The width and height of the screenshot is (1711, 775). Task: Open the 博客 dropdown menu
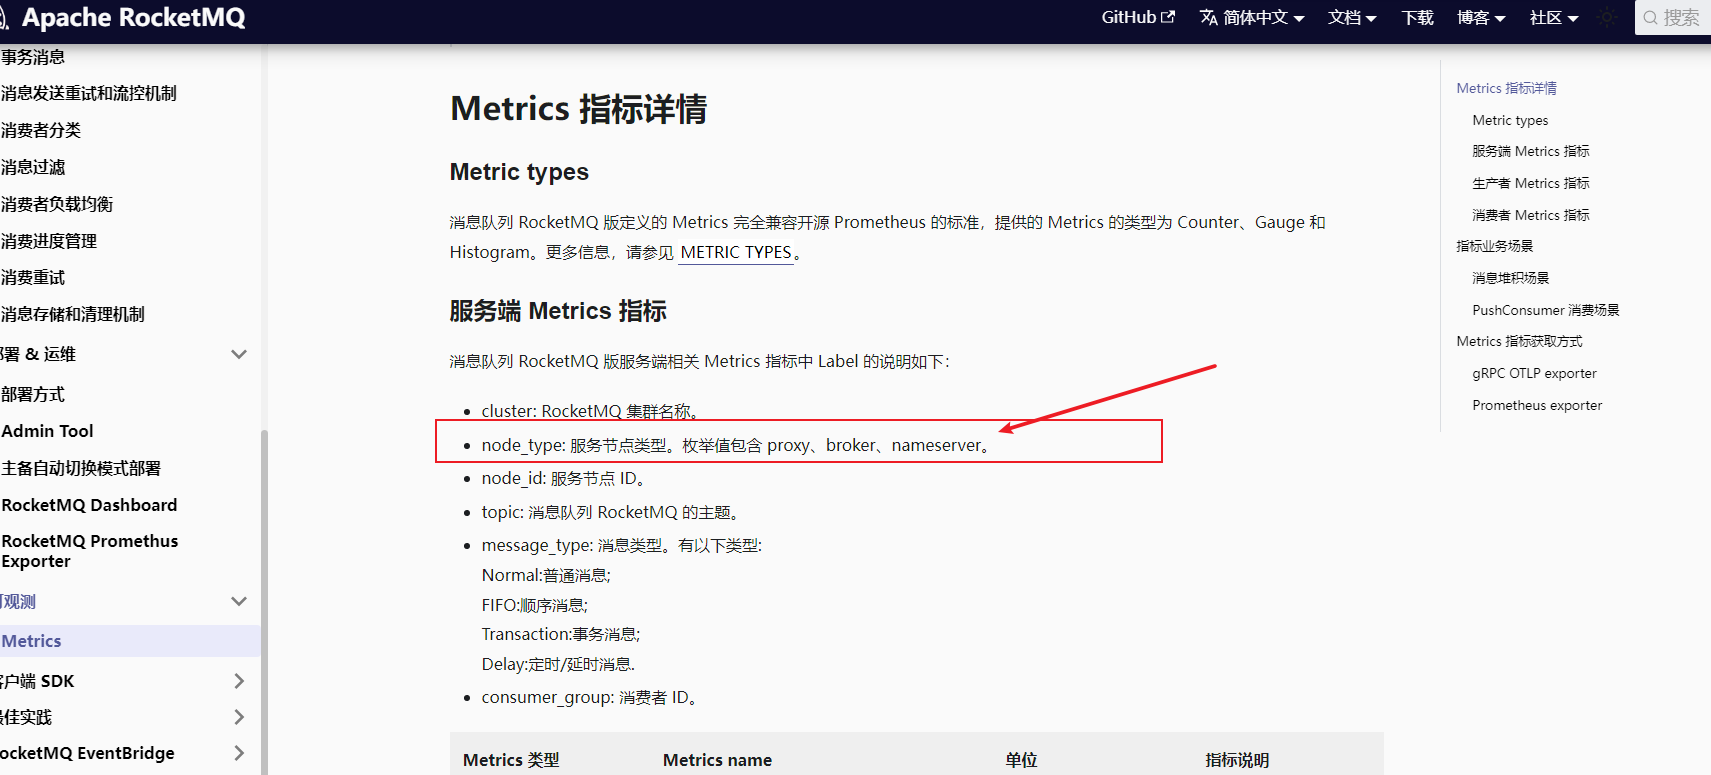pos(1481,17)
